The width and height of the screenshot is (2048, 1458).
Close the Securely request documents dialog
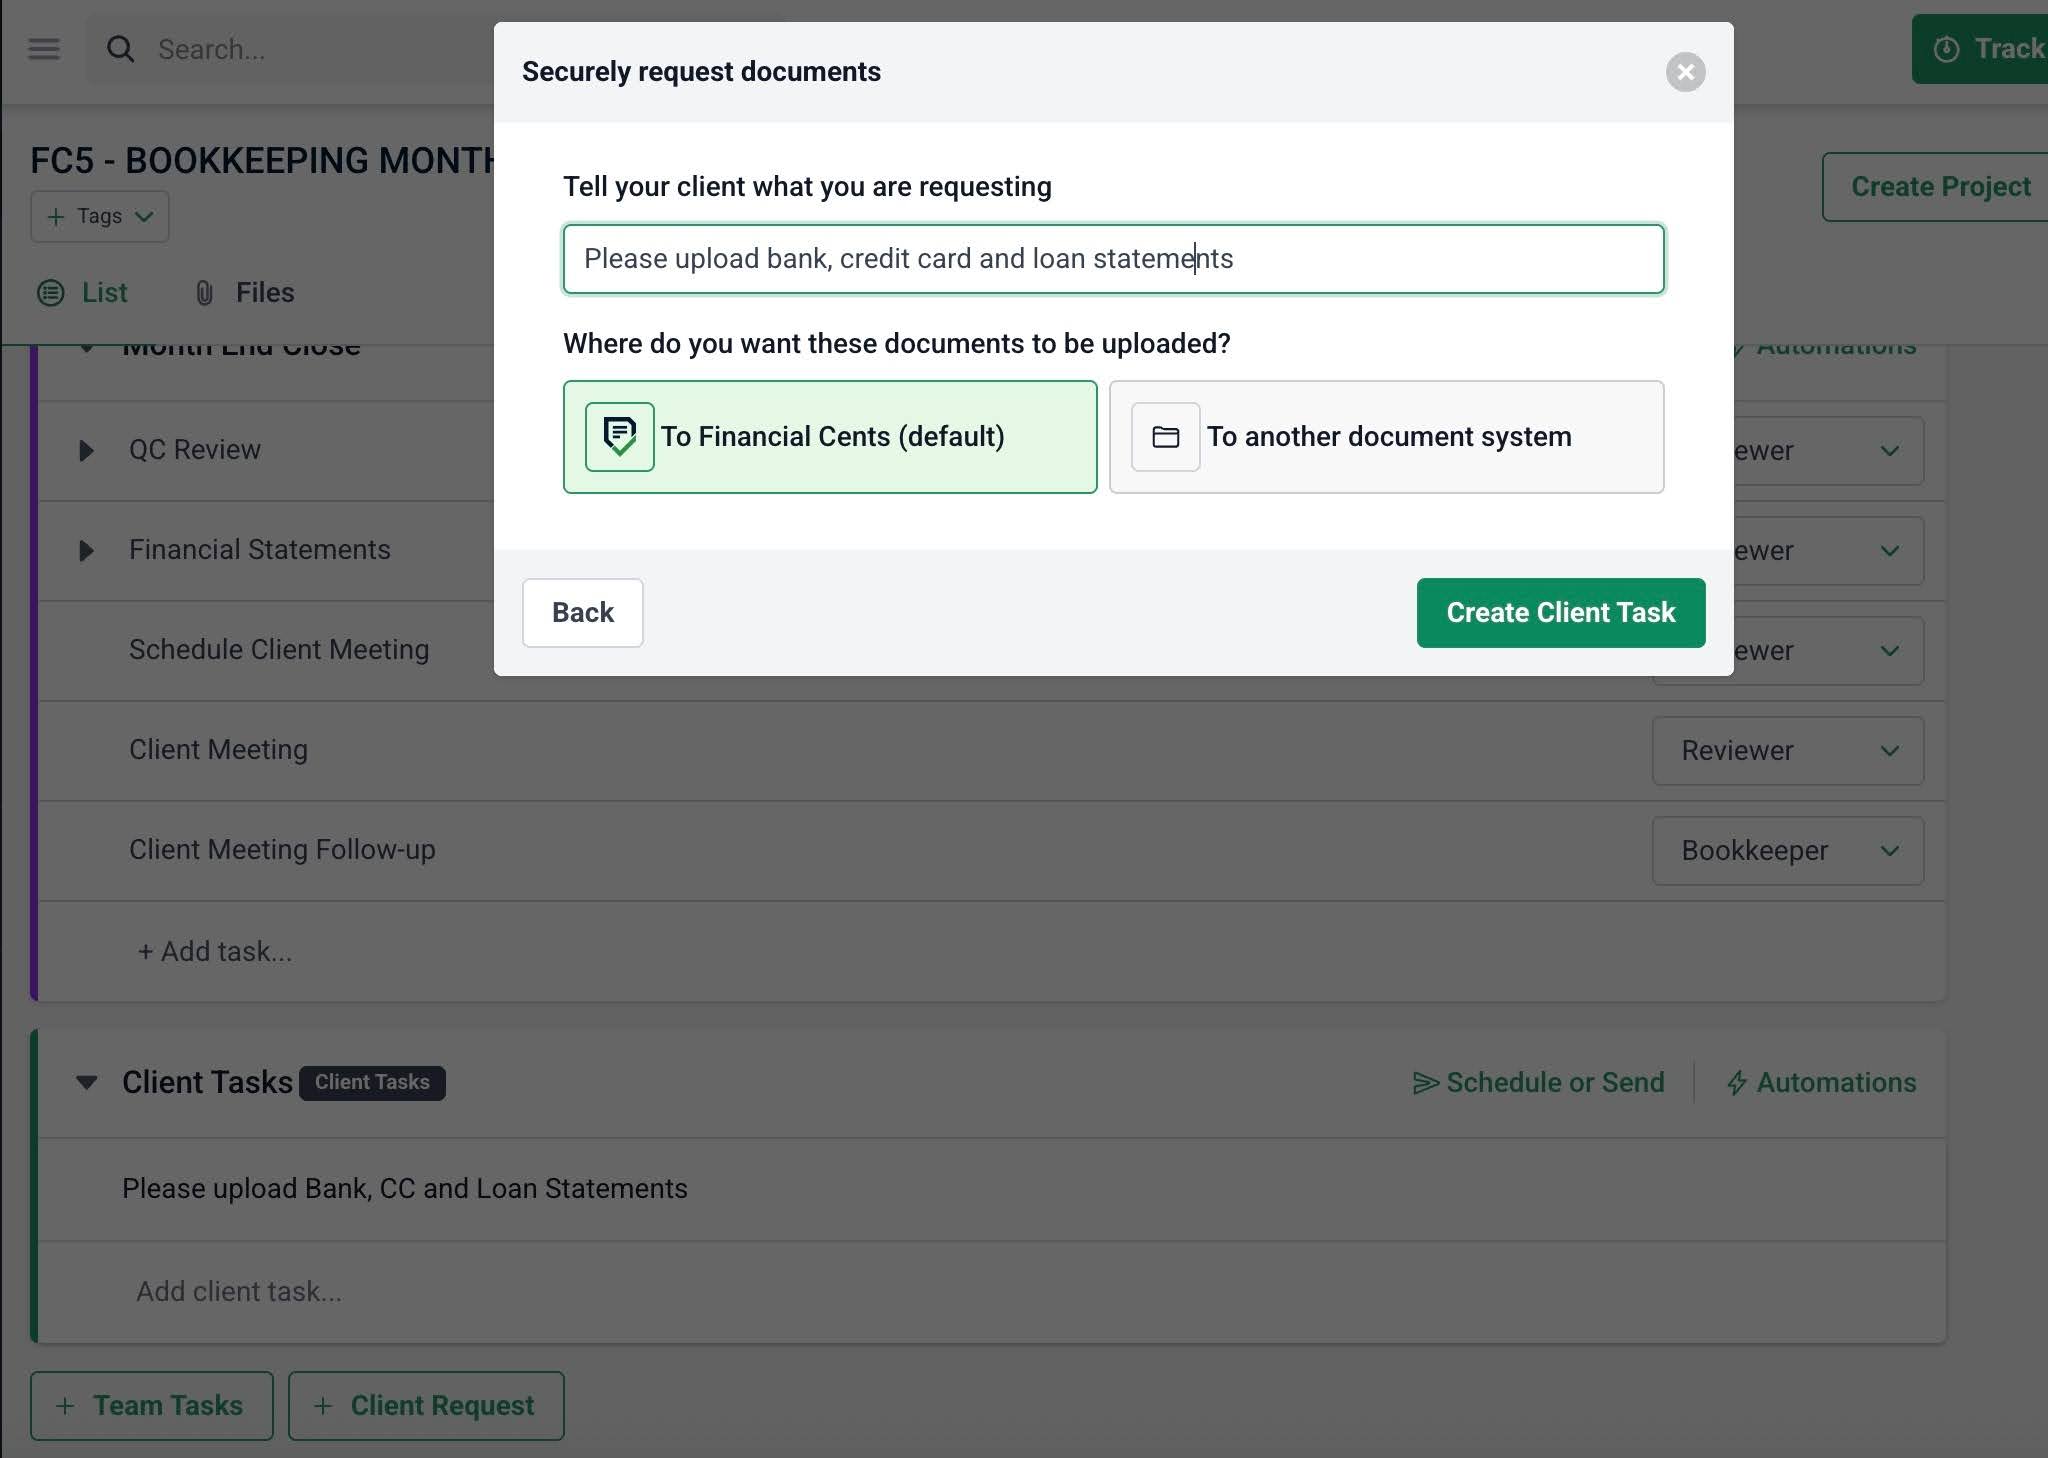pos(1685,72)
